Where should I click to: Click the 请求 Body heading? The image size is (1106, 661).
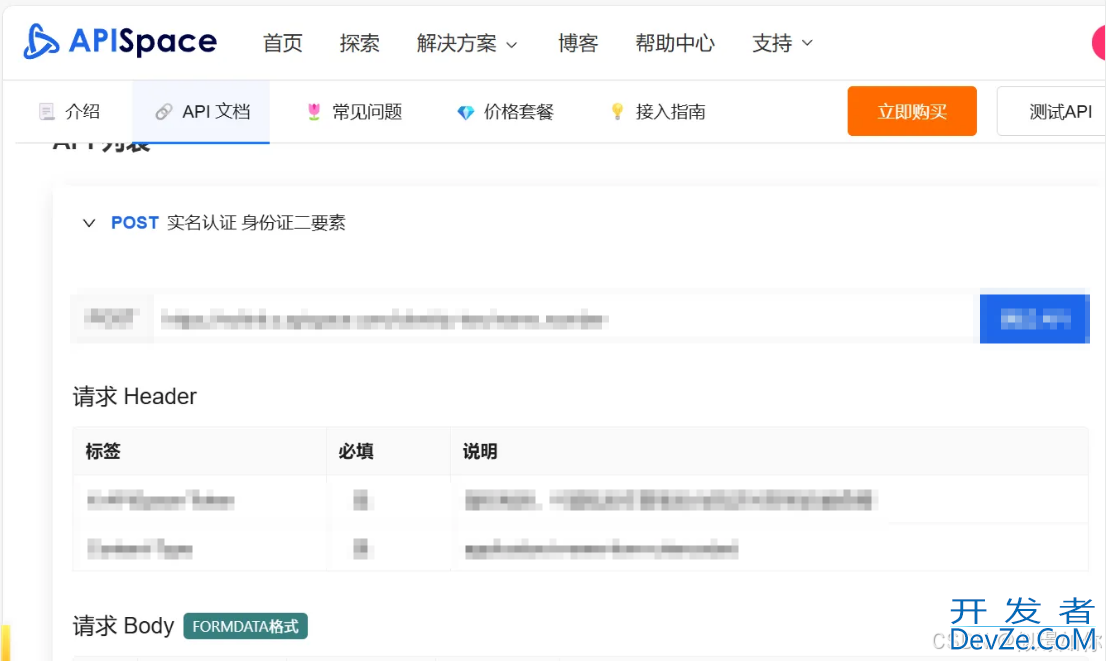click(x=123, y=626)
